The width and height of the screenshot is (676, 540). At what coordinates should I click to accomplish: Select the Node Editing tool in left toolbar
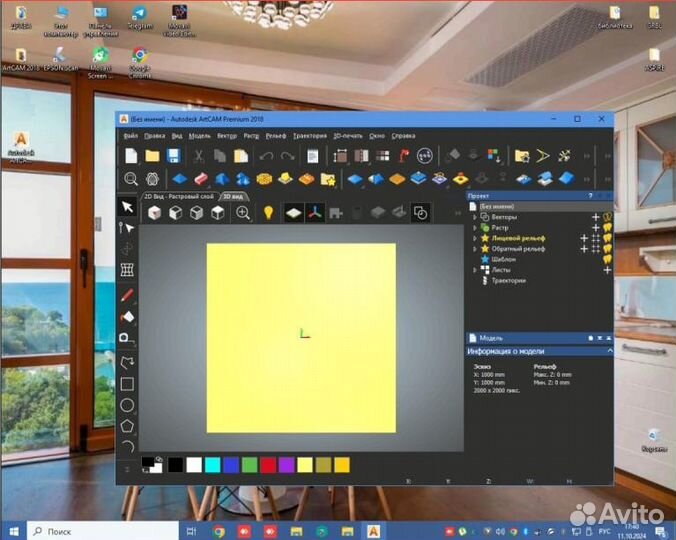[127, 228]
